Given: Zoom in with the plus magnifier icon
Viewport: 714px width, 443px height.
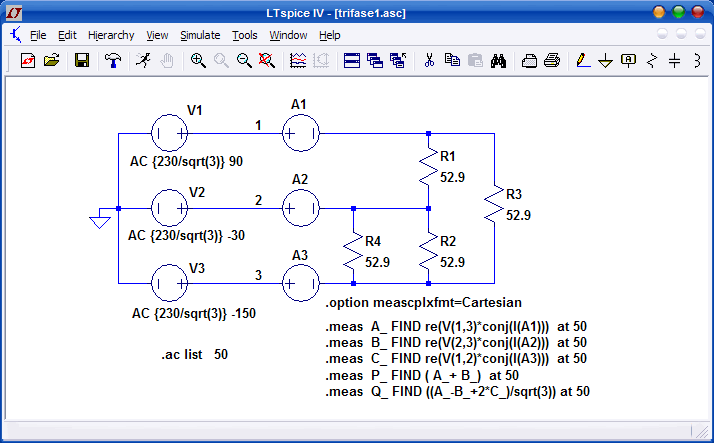Looking at the screenshot, I should (198, 61).
